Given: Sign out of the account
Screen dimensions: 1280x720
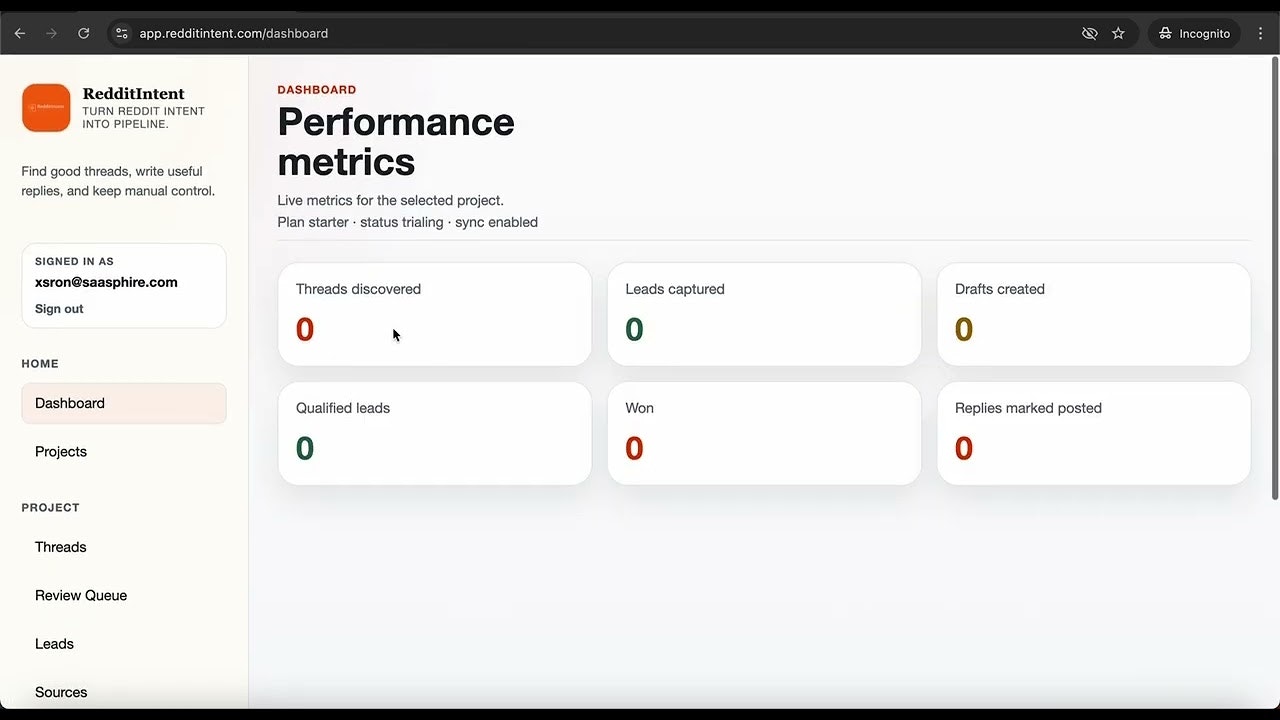Looking at the screenshot, I should click(59, 308).
